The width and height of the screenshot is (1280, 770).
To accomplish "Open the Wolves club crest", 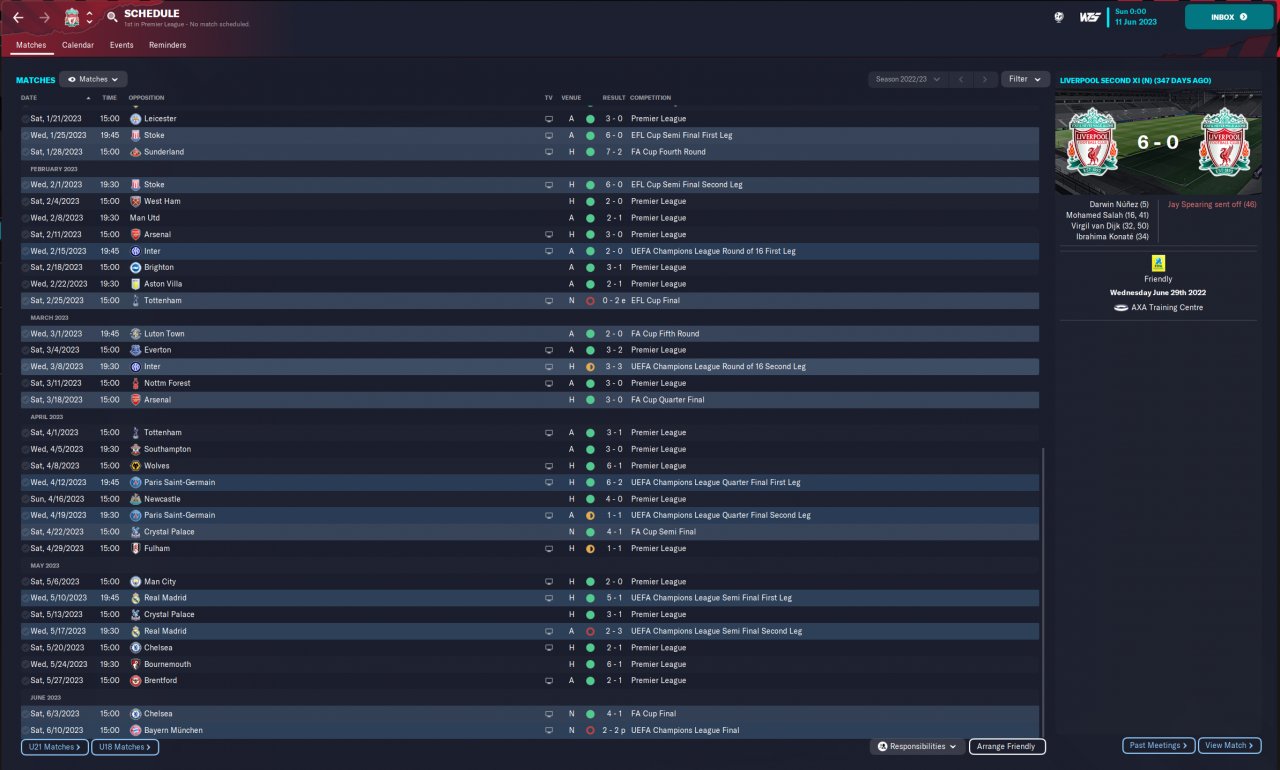I will coord(136,466).
